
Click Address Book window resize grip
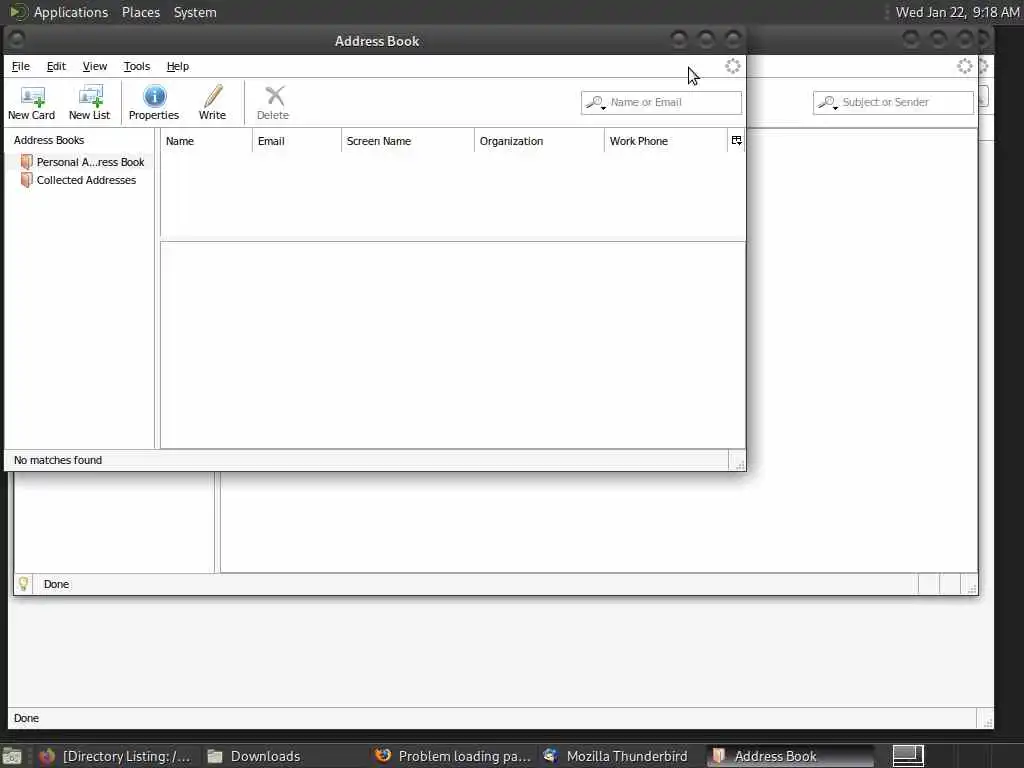pyautogui.click(x=739, y=464)
